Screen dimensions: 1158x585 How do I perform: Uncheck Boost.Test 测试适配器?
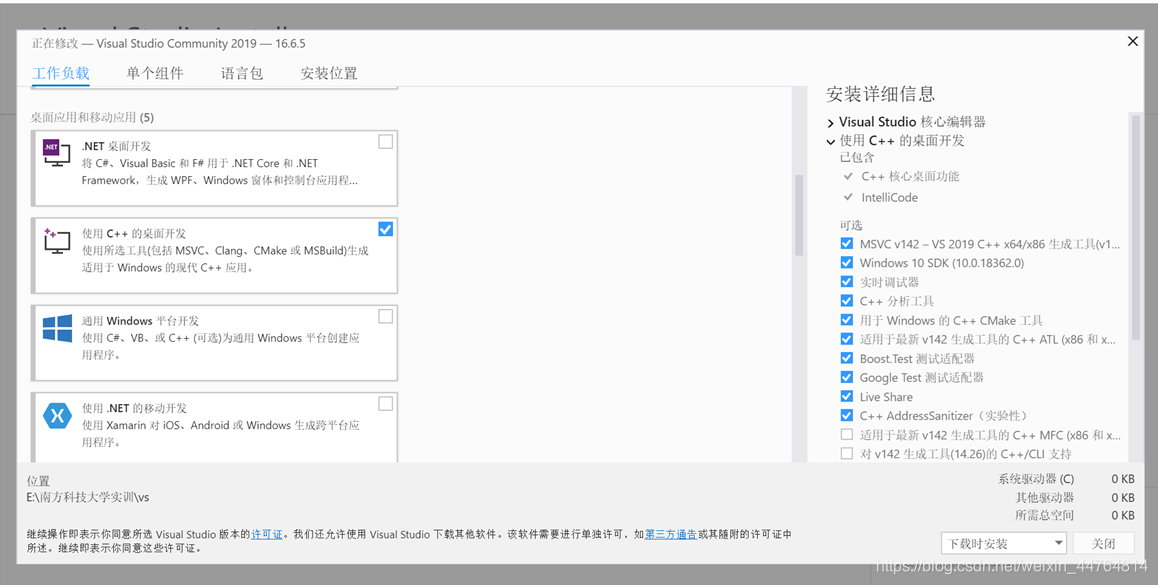[x=846, y=358]
